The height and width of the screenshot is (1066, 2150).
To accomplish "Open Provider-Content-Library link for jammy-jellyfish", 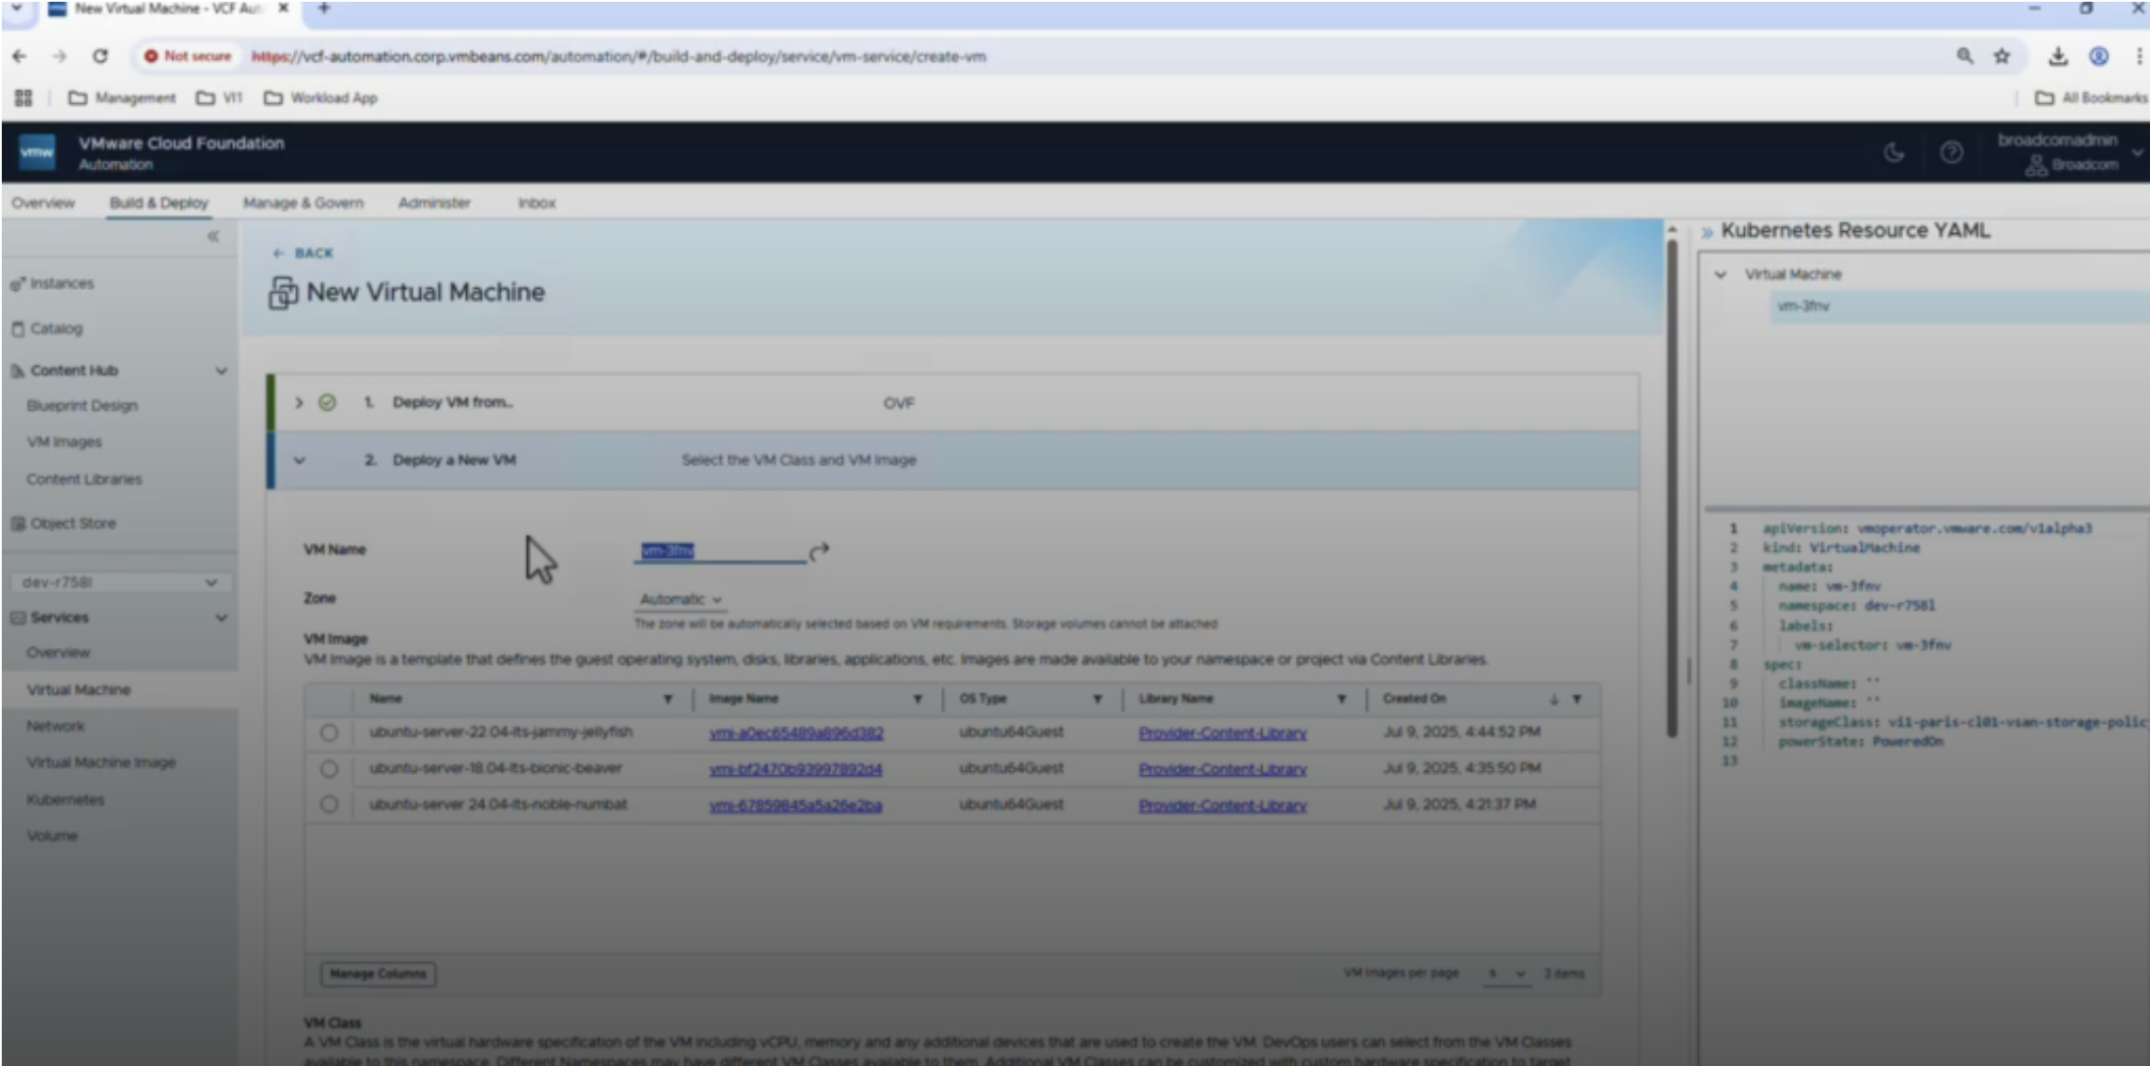I will point(1222,733).
